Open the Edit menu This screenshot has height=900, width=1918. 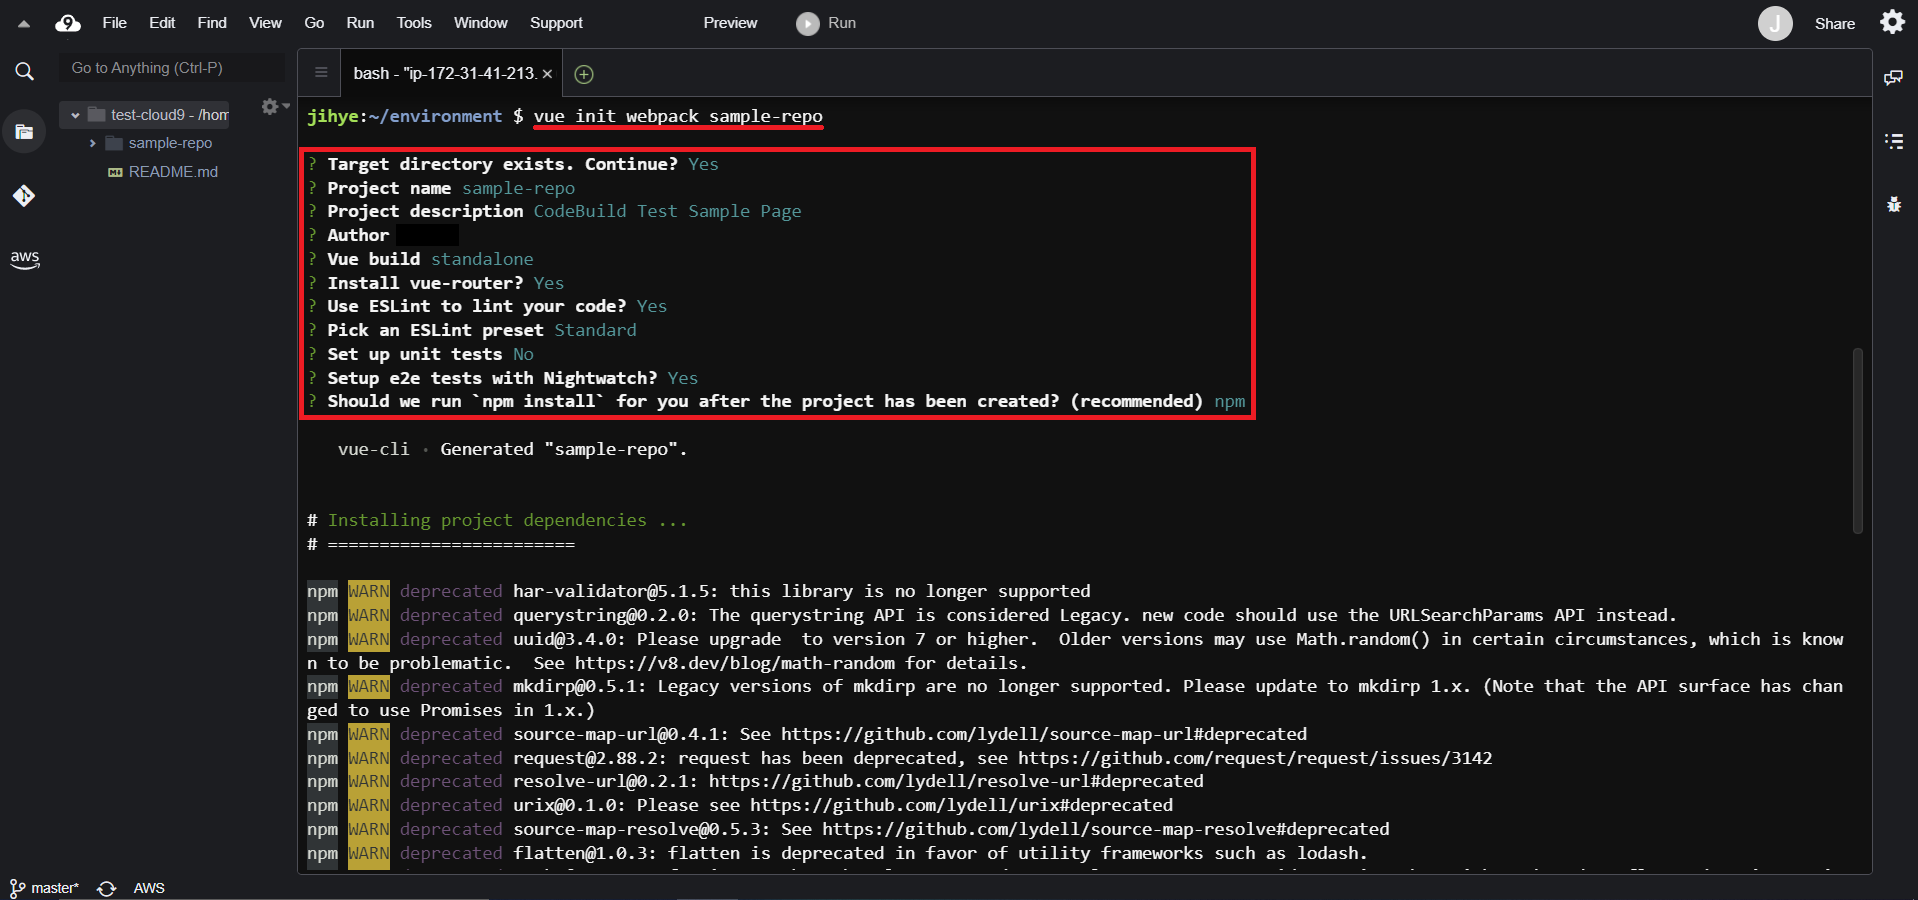162,23
